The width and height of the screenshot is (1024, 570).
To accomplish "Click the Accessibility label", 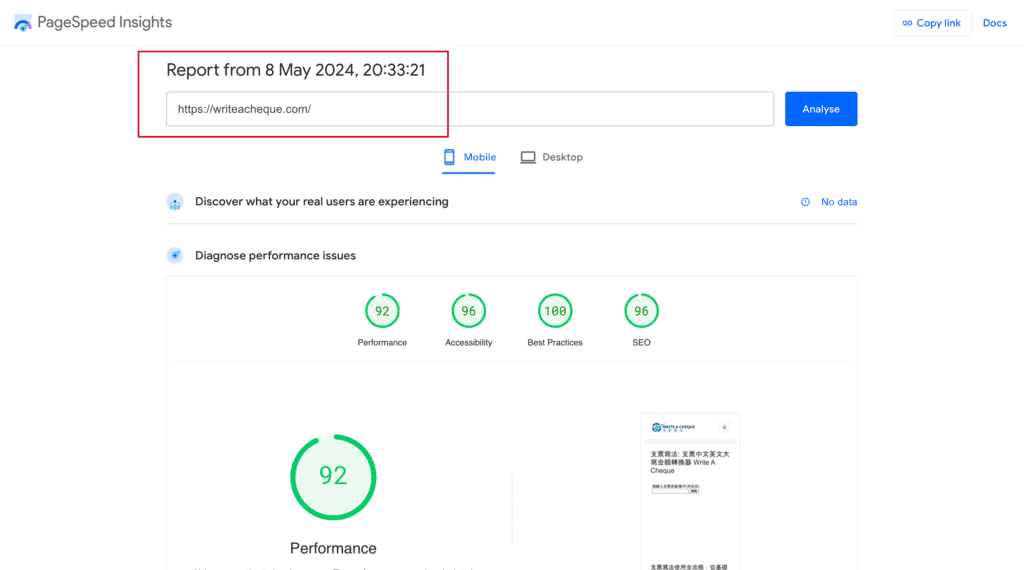I will (x=468, y=342).
